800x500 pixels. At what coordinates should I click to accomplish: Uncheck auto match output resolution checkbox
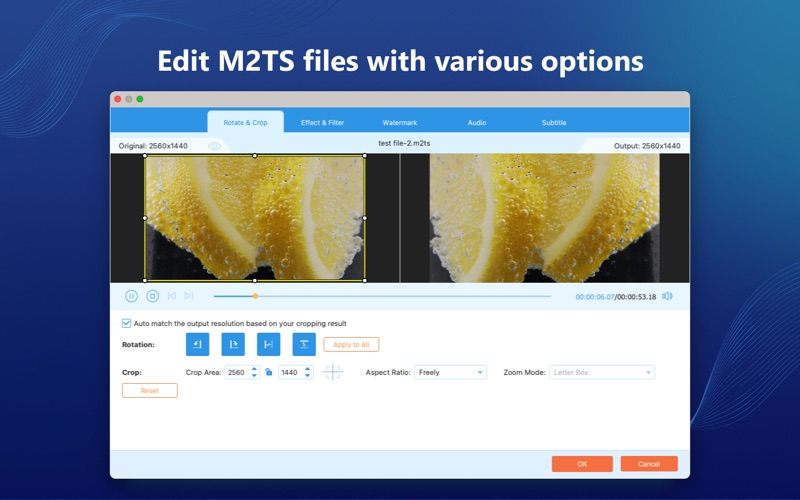(x=126, y=323)
